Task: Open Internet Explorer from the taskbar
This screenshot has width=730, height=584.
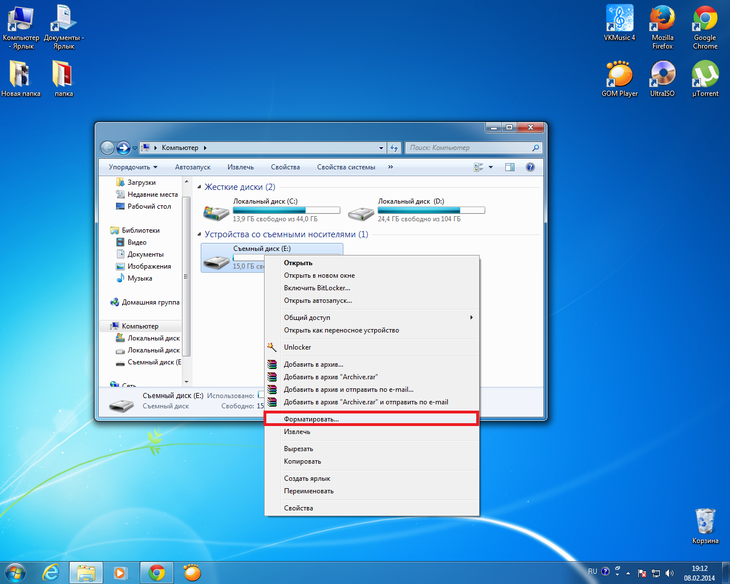Action: click(50, 572)
